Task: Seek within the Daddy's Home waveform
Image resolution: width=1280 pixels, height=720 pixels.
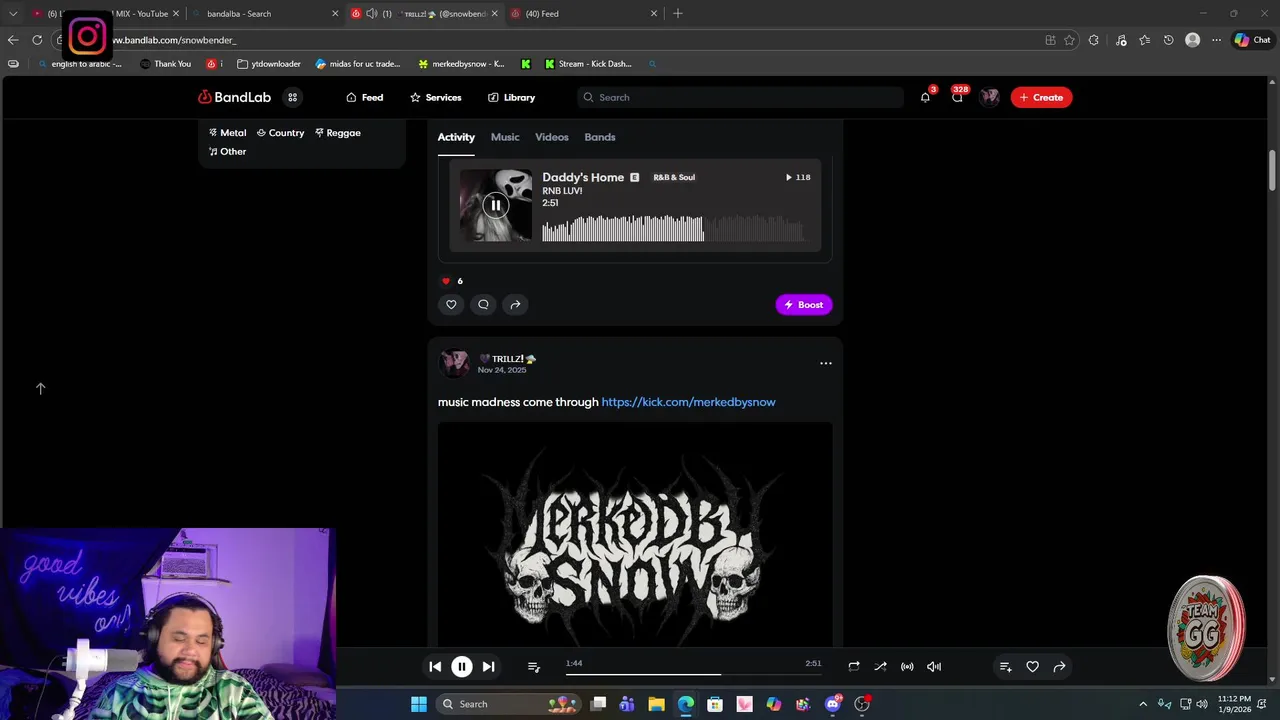Action: 673,229
